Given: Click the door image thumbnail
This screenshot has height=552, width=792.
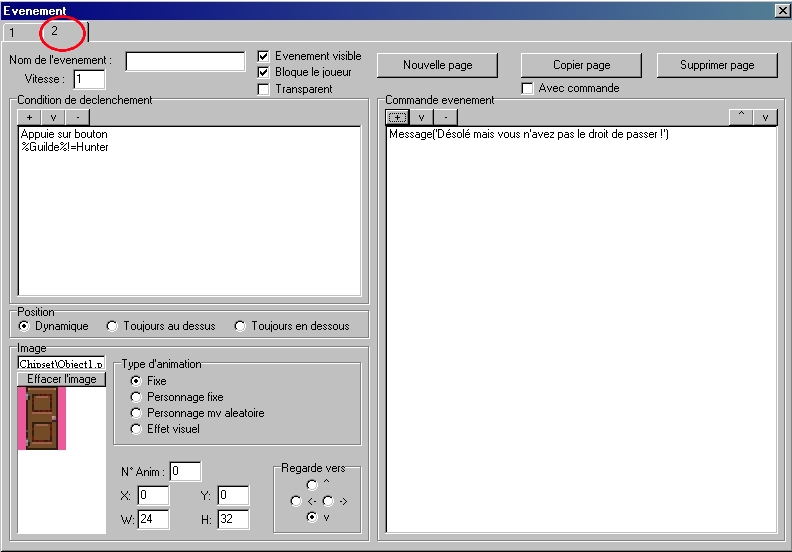Looking at the screenshot, I should pos(43,418).
